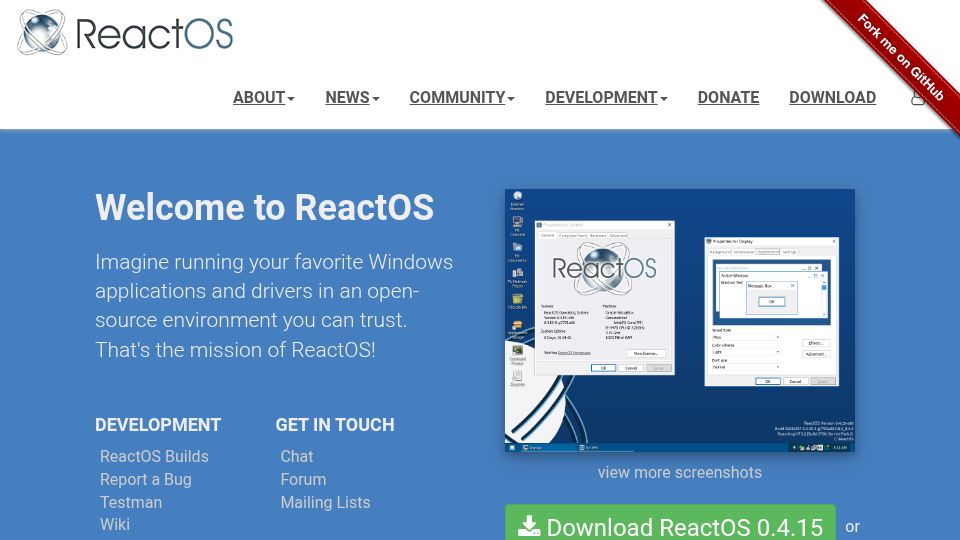960x540 pixels.
Task: Open the DOWNLOAD page from navigation
Action: pos(833,97)
